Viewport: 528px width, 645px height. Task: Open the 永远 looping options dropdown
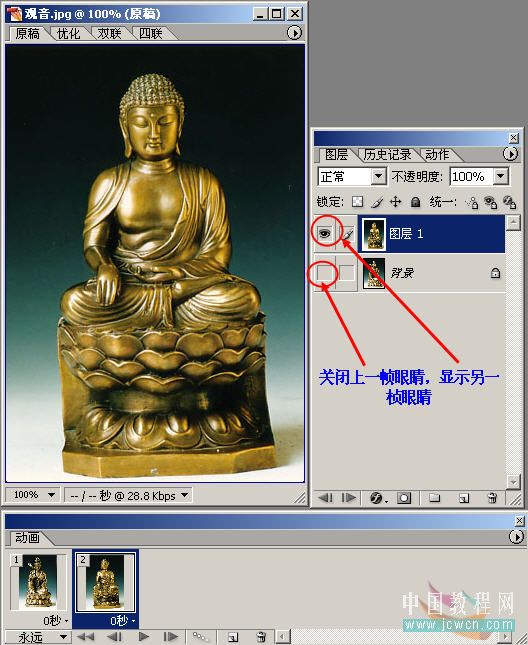coord(37,637)
